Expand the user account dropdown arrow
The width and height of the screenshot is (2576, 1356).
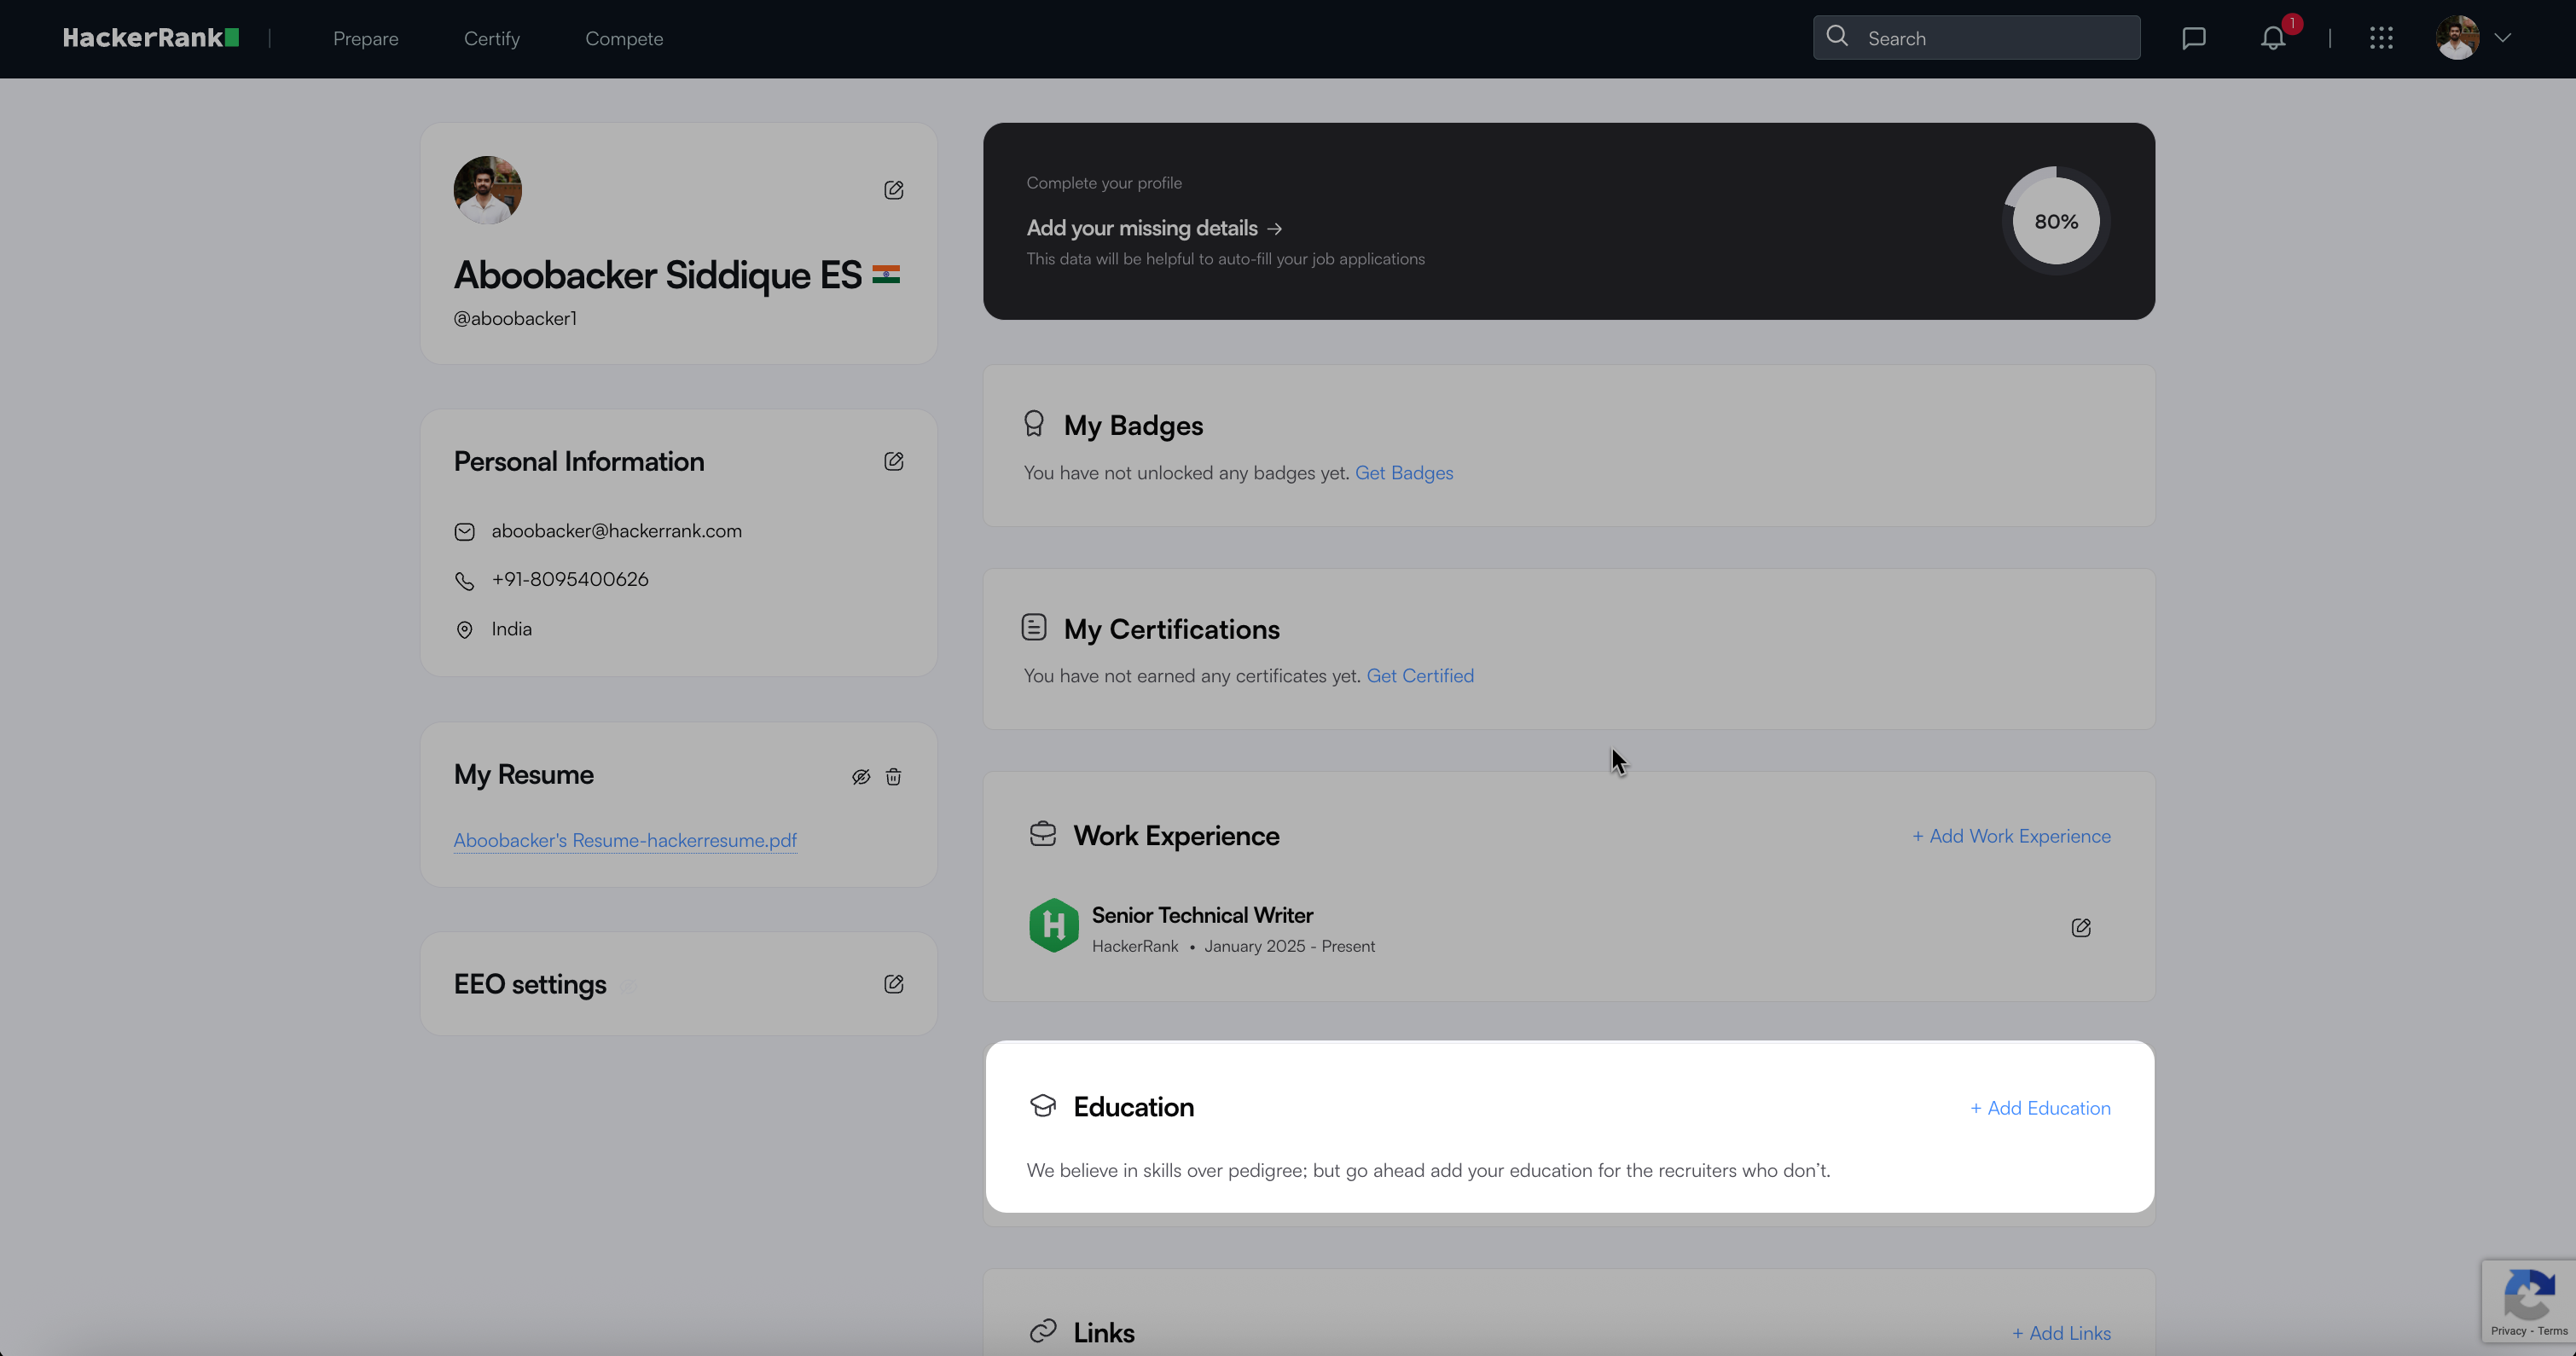point(2502,38)
